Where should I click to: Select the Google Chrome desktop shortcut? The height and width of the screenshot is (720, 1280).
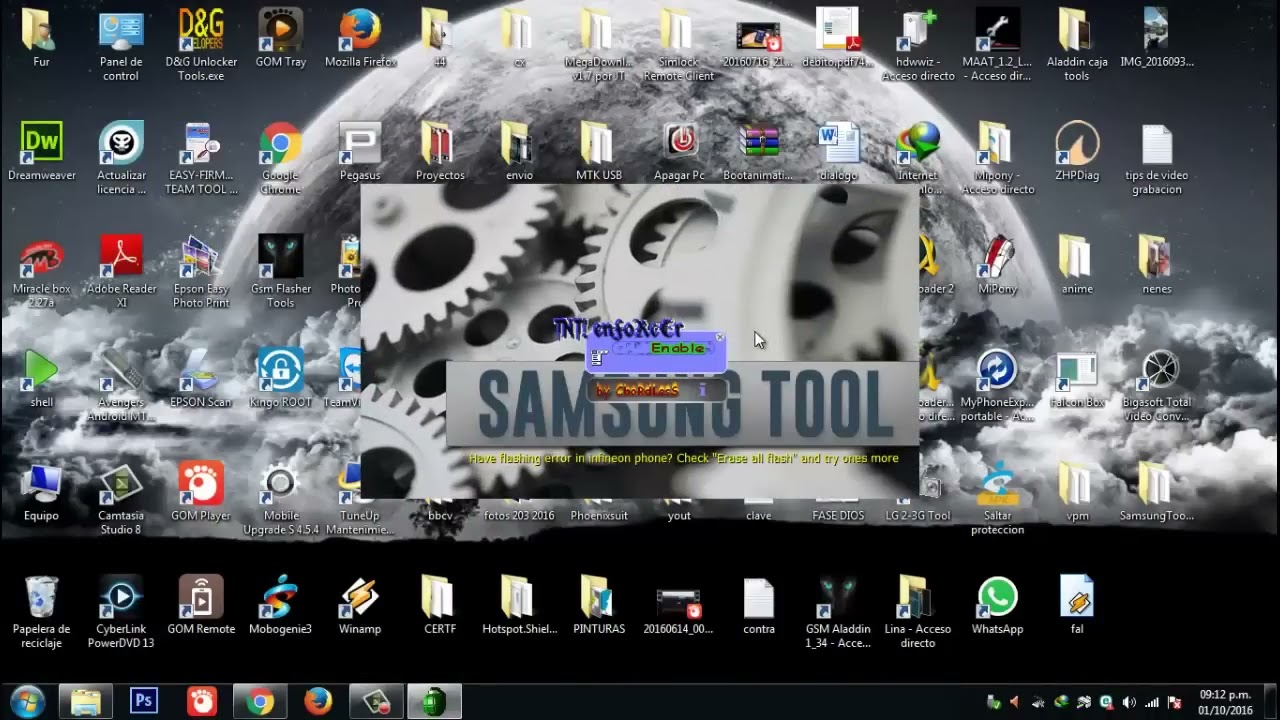tap(281, 160)
